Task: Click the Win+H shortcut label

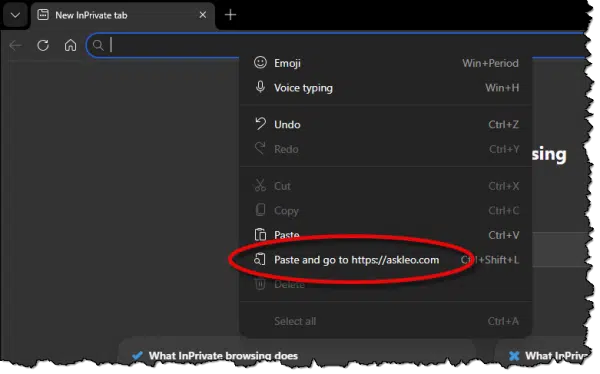Action: coord(502,88)
